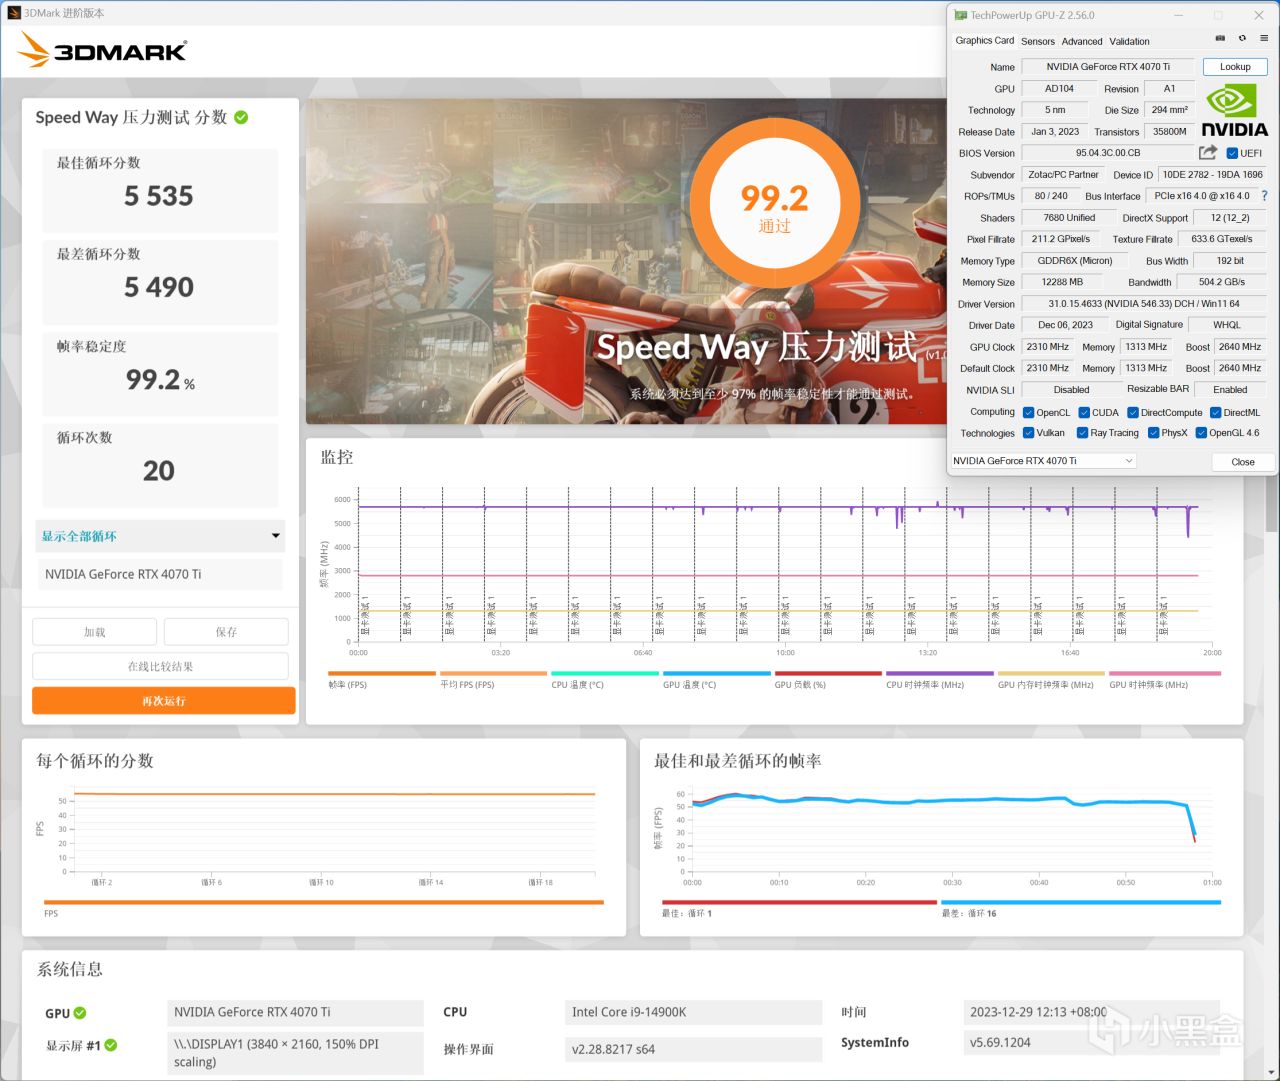Uncheck the UEFI checkbox

(x=1232, y=152)
